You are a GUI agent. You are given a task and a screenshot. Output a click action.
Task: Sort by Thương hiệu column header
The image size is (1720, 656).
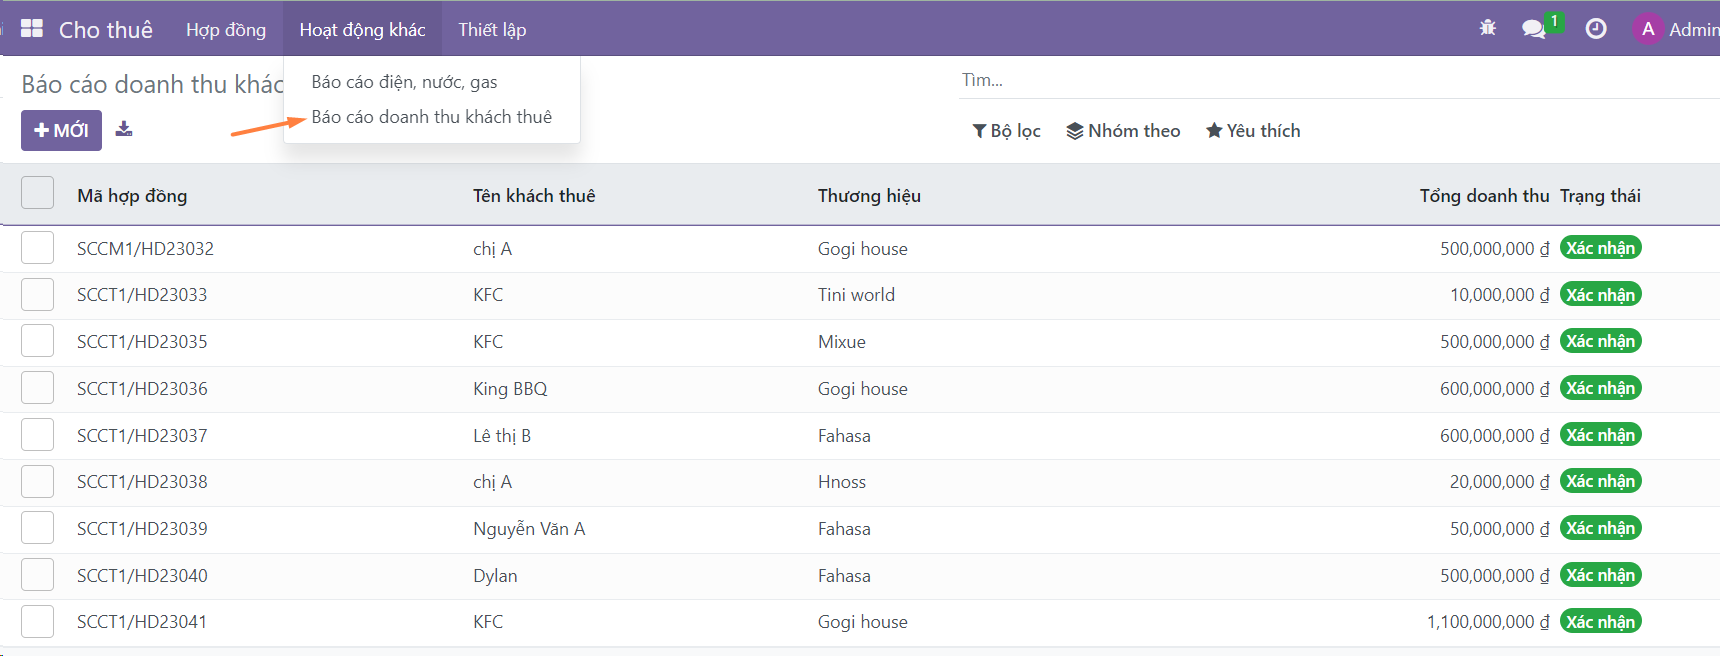(x=869, y=196)
